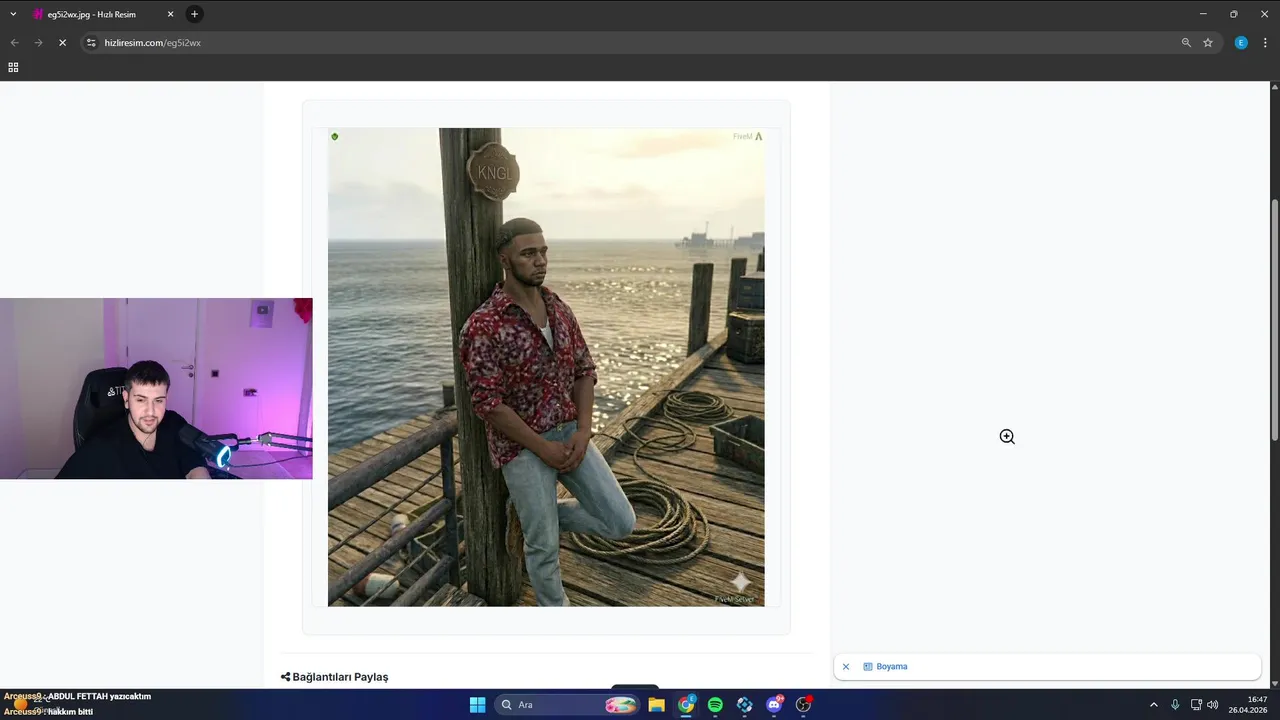Open the page zoom magnifier in address bar
This screenshot has width=1280, height=720.
[x=1186, y=43]
